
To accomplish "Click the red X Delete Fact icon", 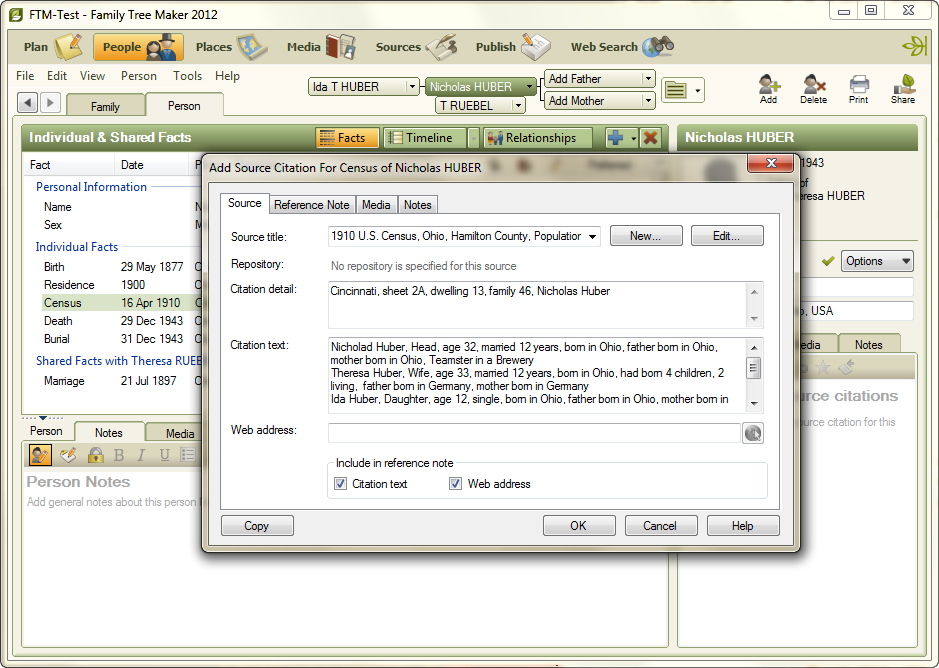I will coord(650,138).
